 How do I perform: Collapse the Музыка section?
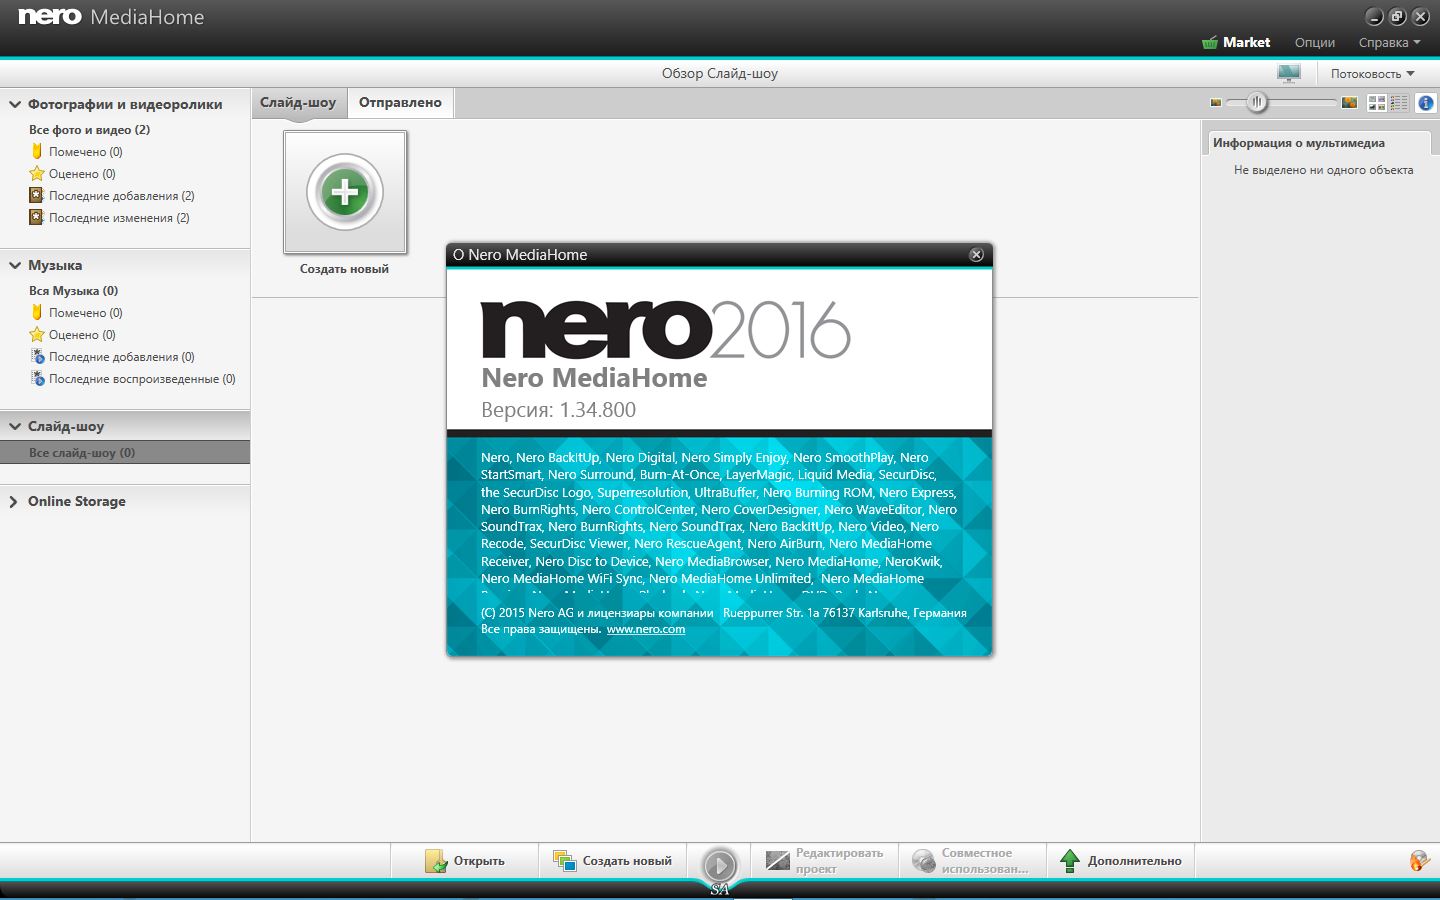click(15, 265)
